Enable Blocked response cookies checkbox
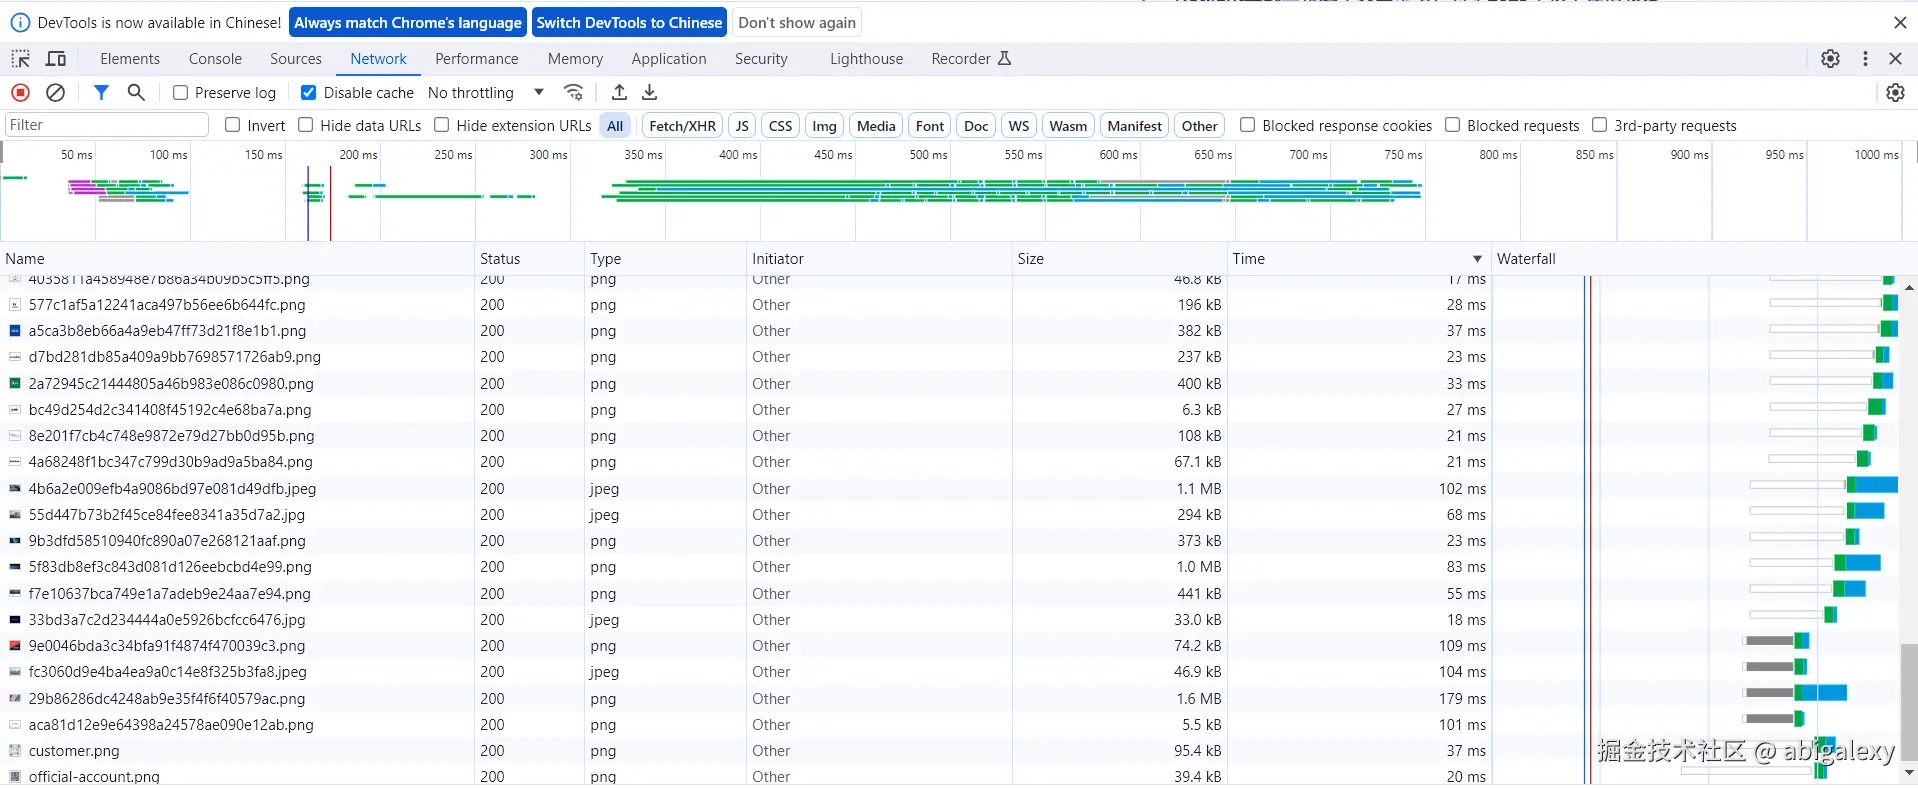 (x=1248, y=125)
